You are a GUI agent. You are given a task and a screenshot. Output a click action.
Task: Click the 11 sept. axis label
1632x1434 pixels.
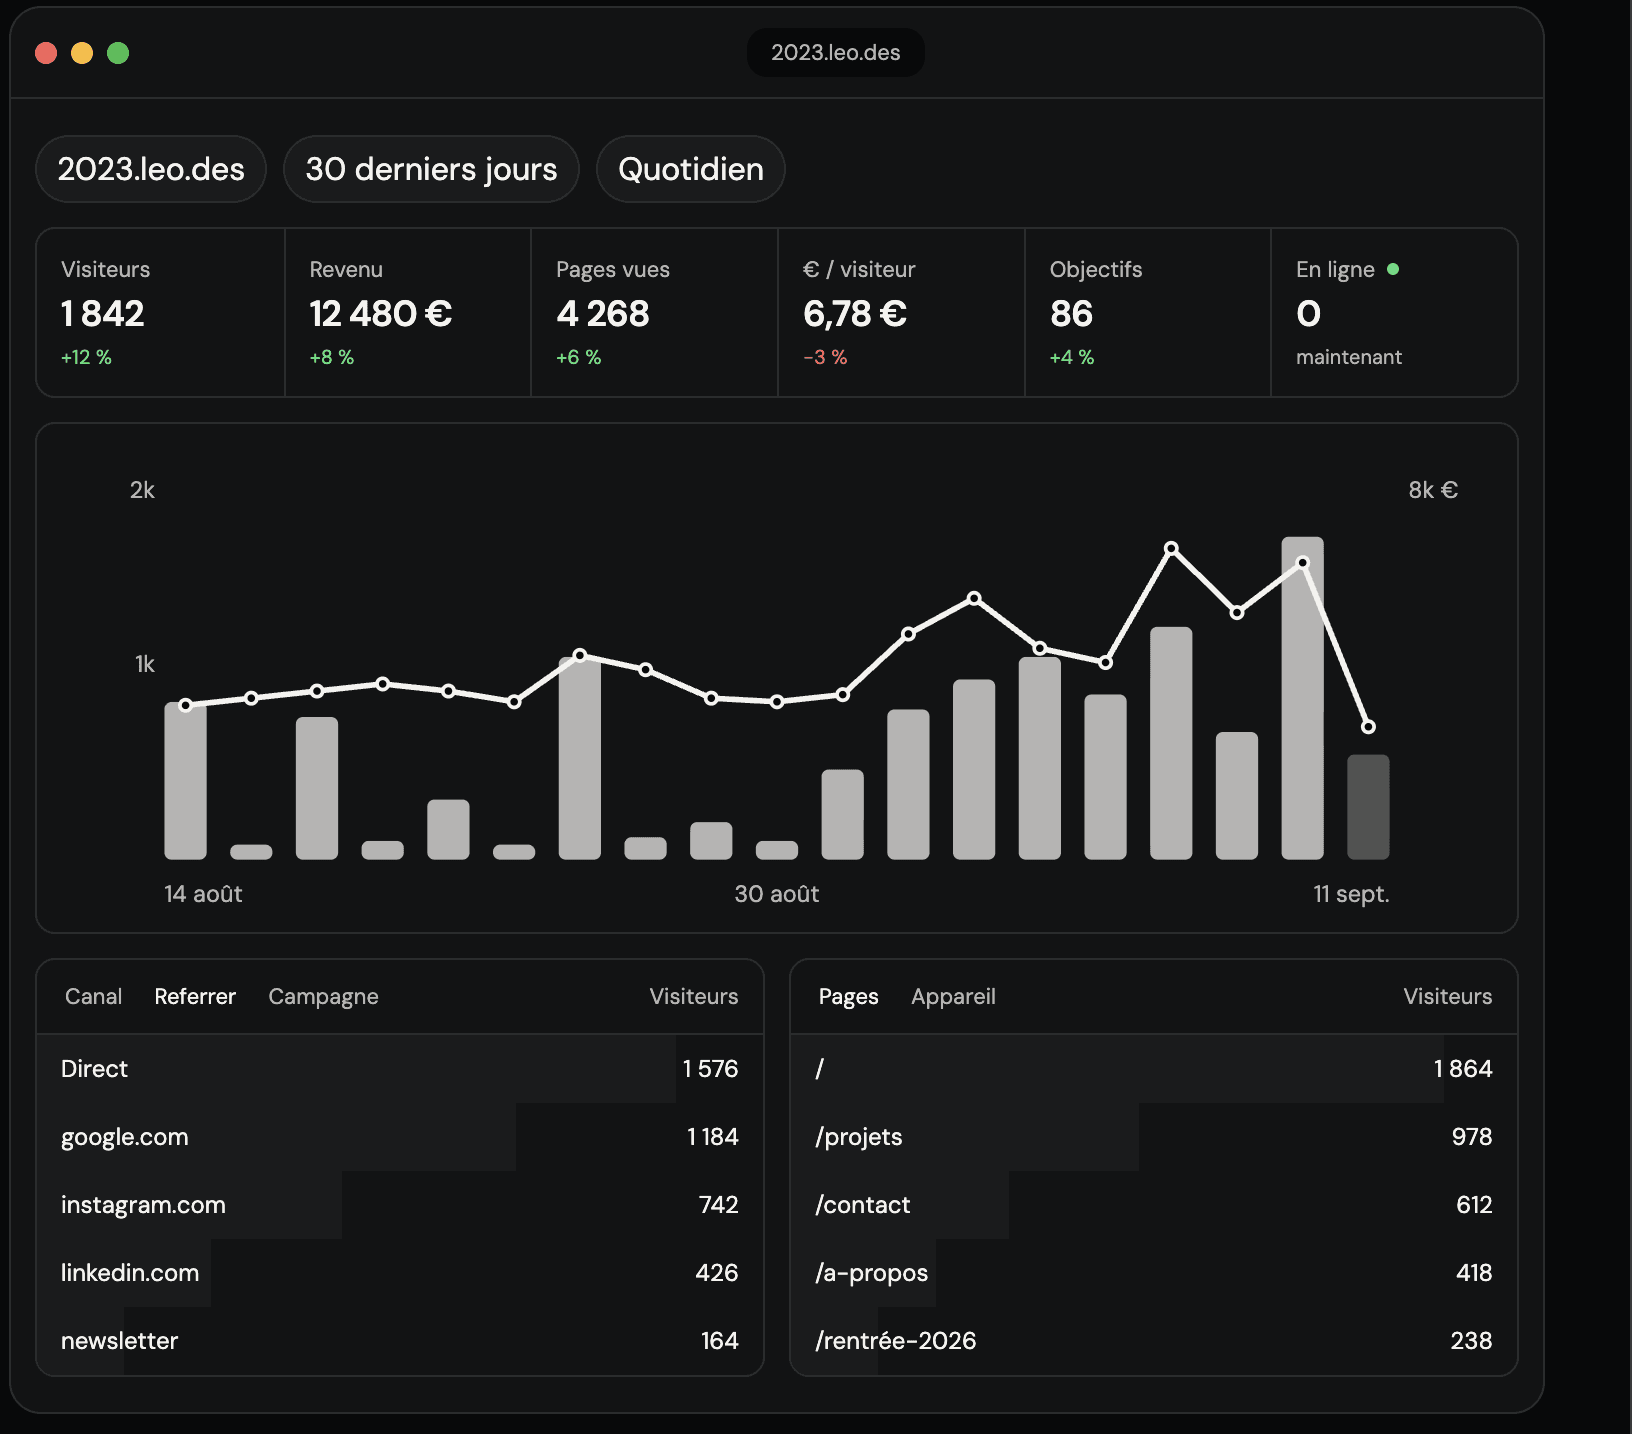pos(1351,894)
